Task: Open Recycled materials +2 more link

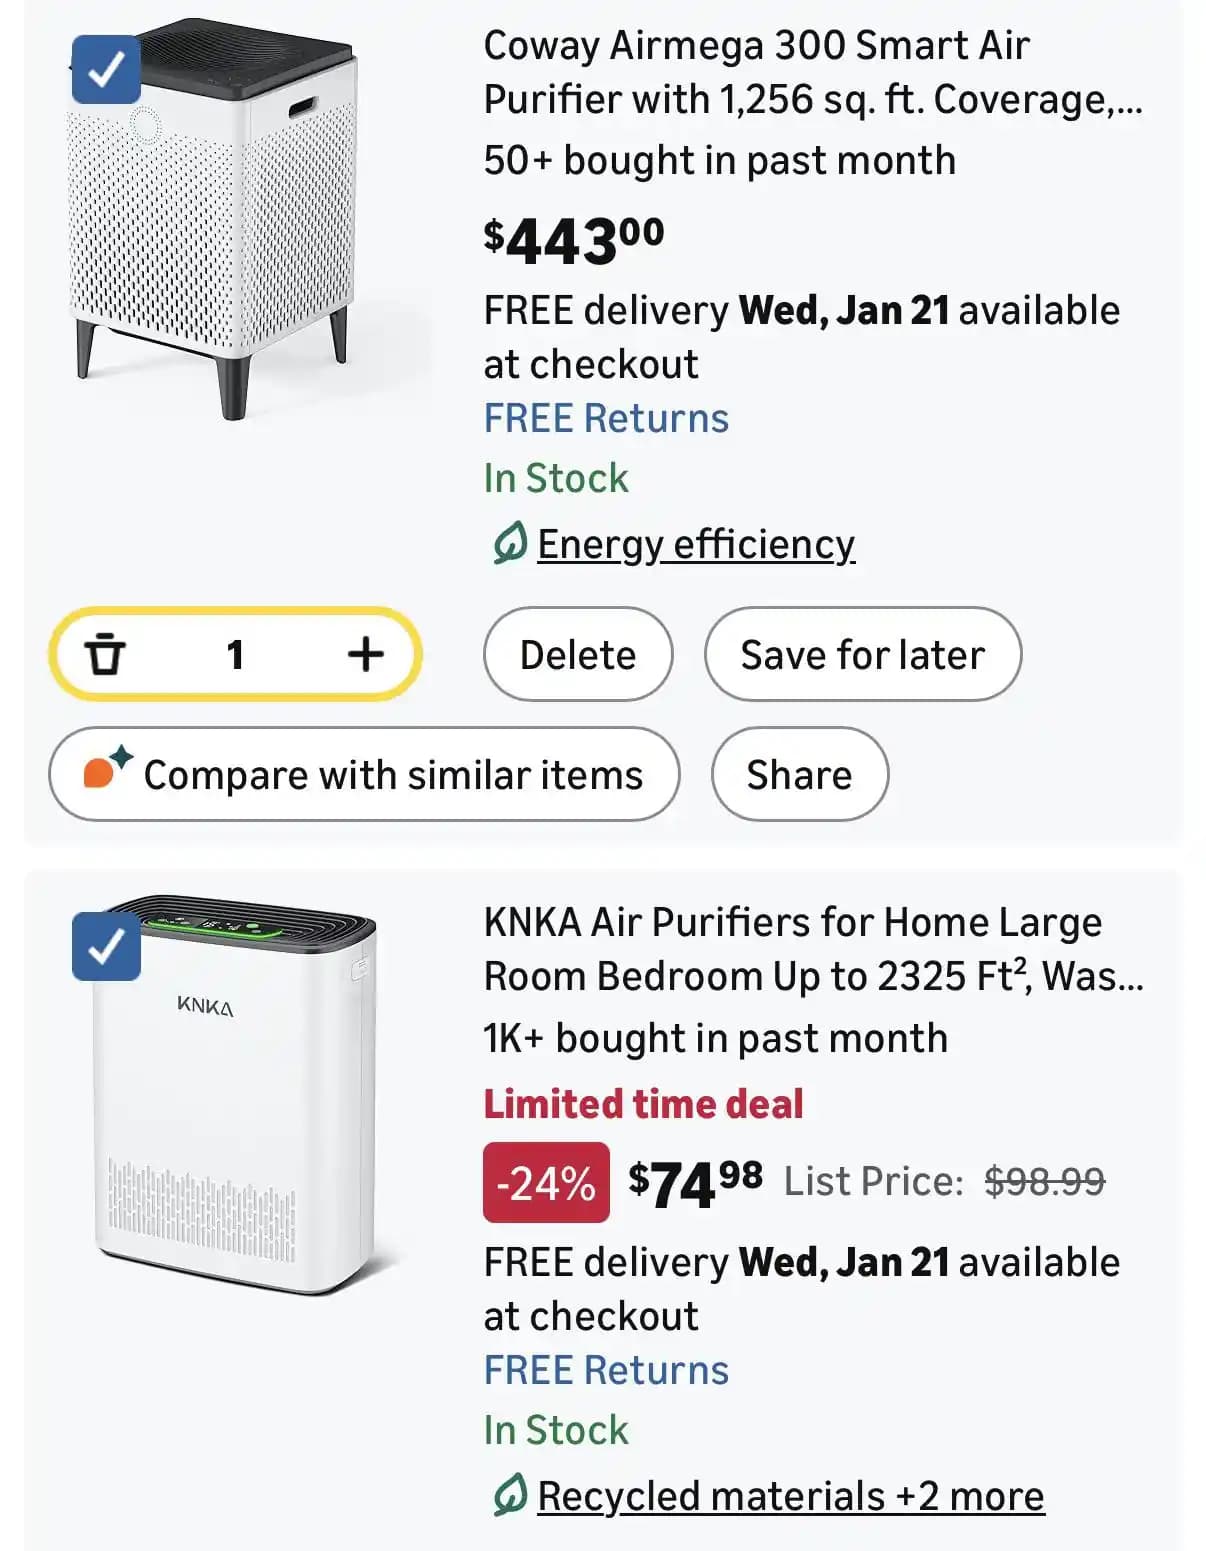Action: pos(790,1496)
